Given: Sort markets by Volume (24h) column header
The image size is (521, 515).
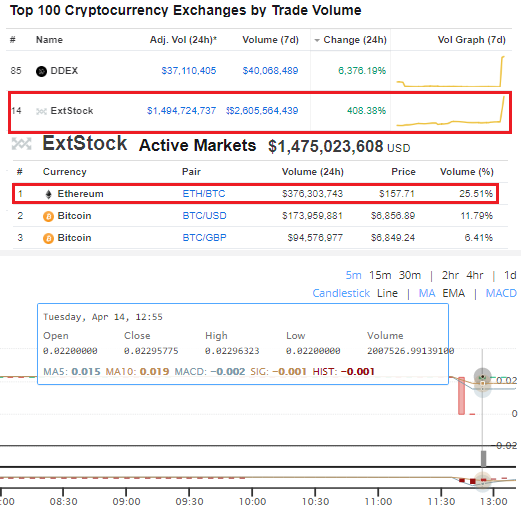Looking at the screenshot, I should tap(313, 172).
